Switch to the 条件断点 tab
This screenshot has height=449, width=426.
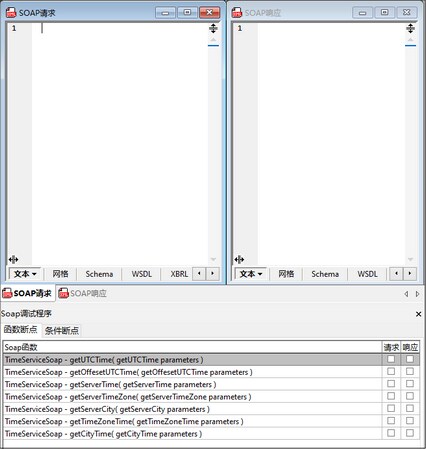(62, 330)
